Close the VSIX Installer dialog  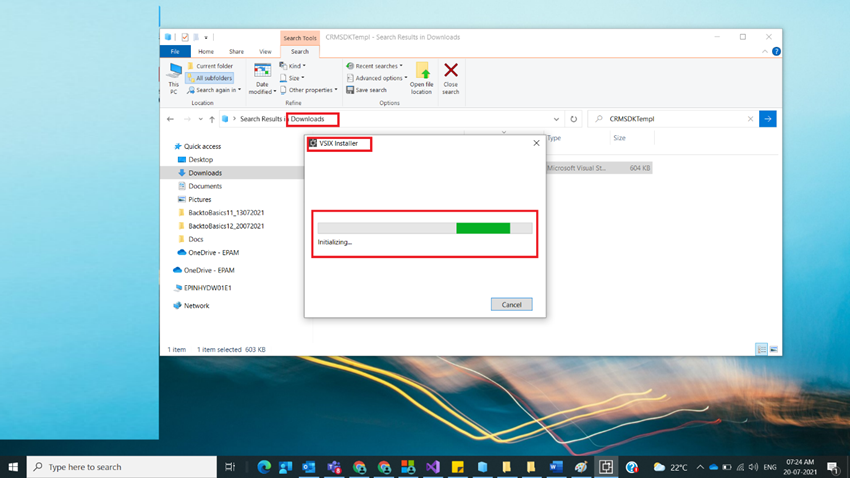(536, 143)
